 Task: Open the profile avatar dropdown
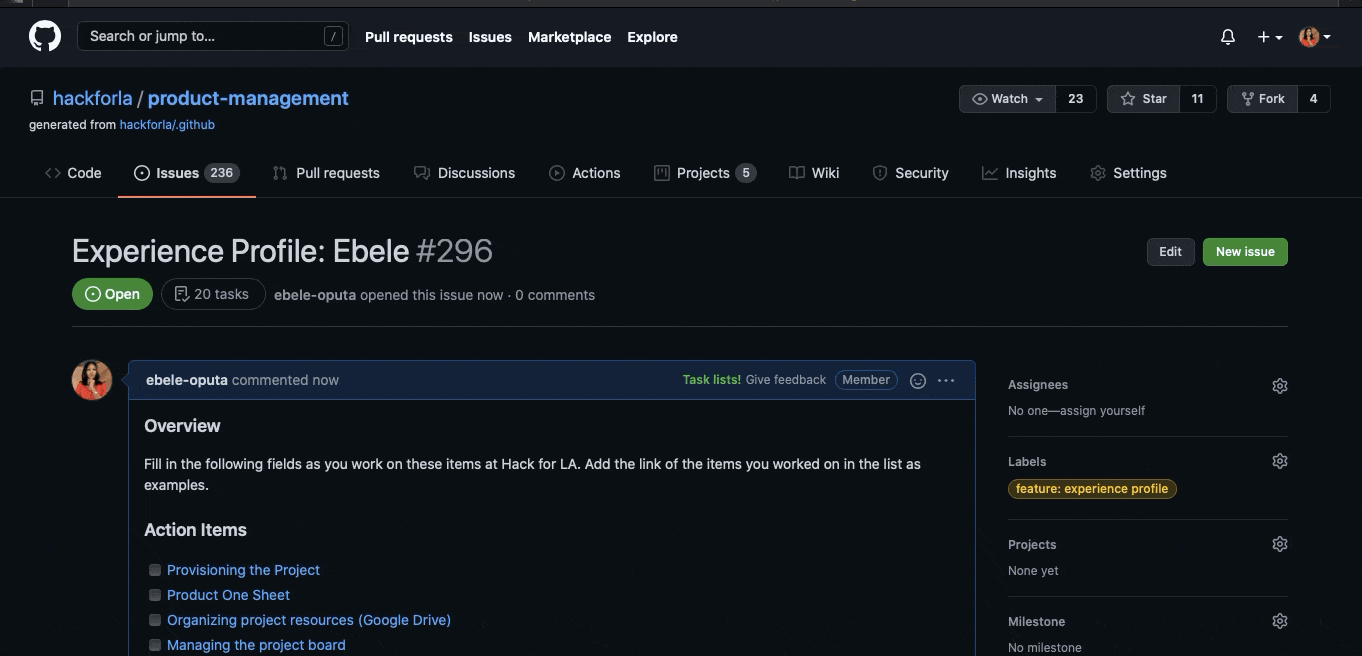pos(1313,36)
